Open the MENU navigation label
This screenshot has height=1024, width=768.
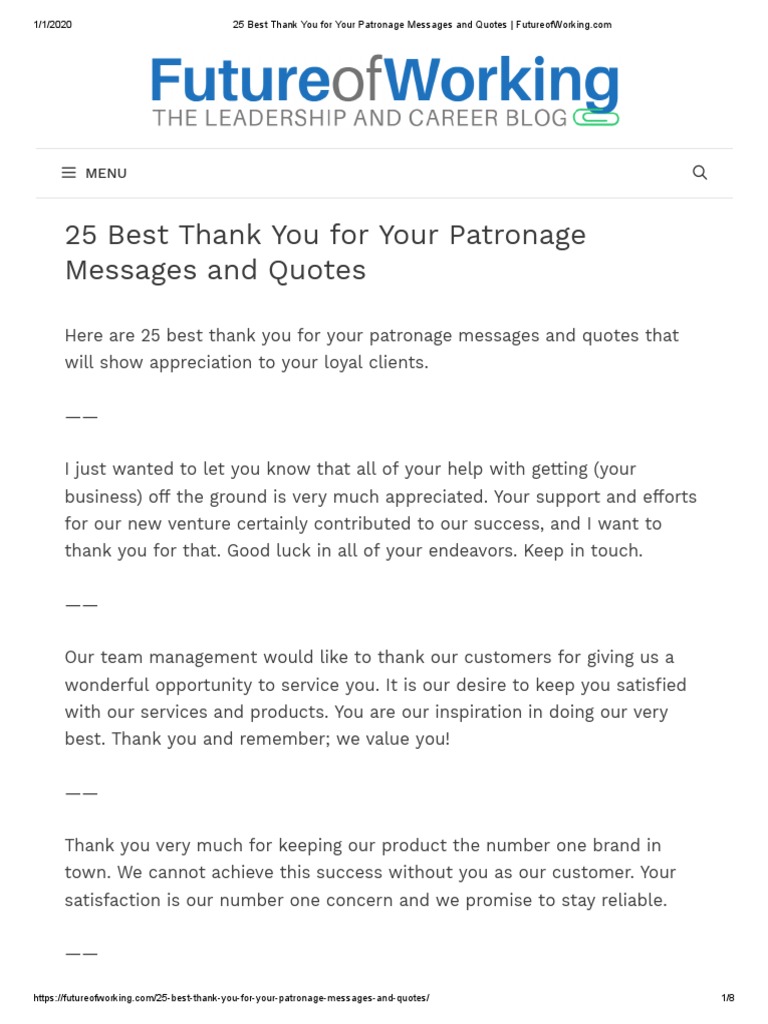(106, 173)
